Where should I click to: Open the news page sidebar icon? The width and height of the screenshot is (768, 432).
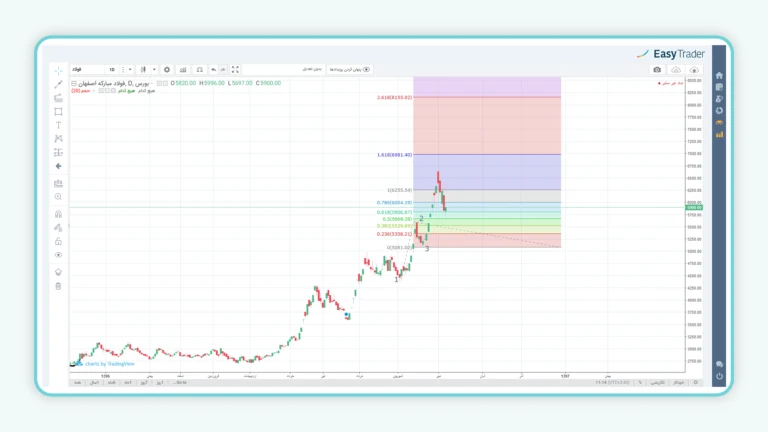tap(719, 87)
